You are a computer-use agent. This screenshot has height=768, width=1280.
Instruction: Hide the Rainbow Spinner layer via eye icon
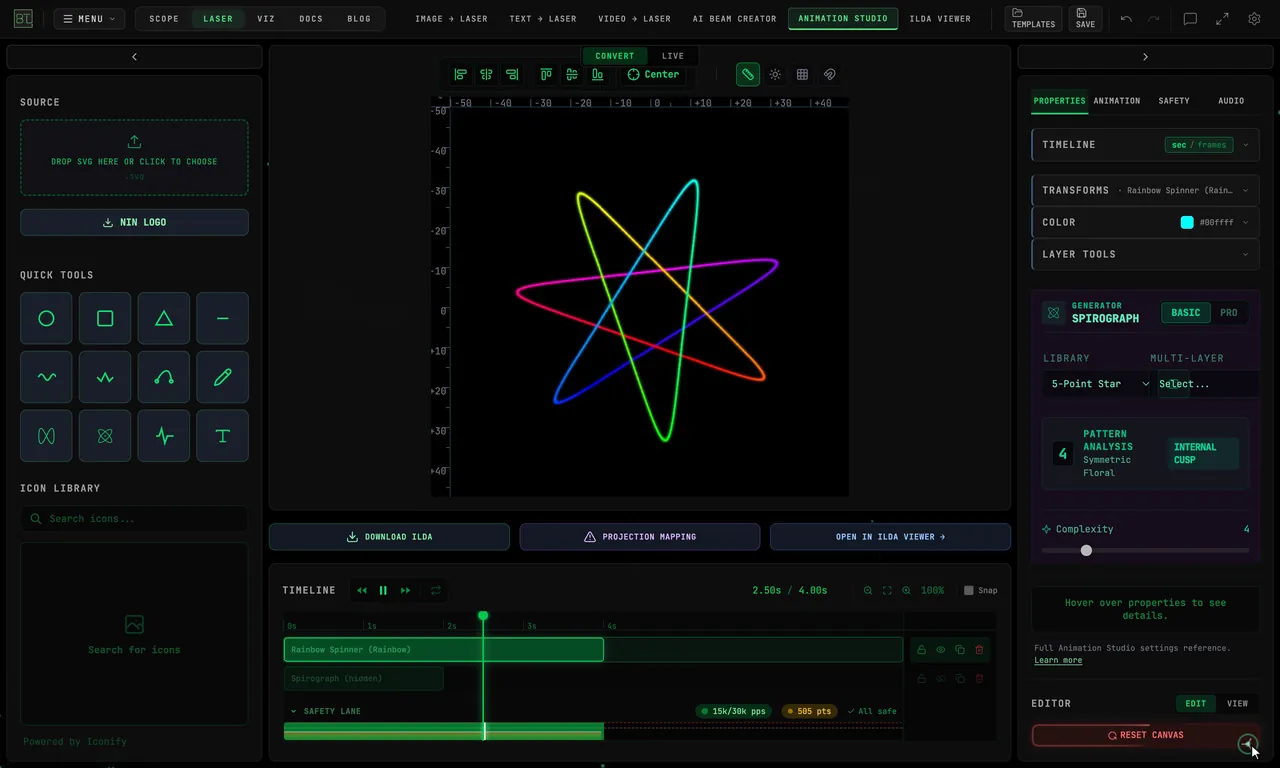(x=941, y=650)
